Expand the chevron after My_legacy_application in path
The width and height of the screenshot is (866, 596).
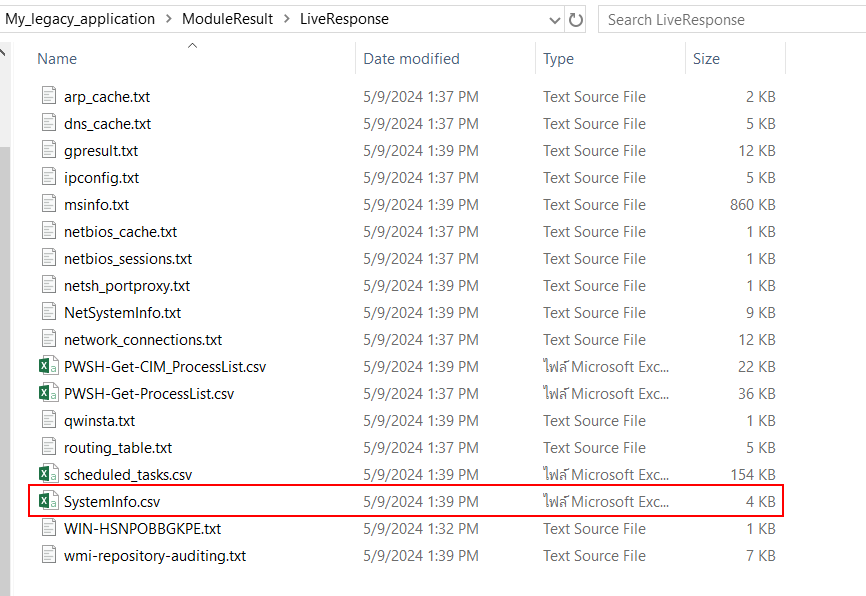[x=168, y=19]
